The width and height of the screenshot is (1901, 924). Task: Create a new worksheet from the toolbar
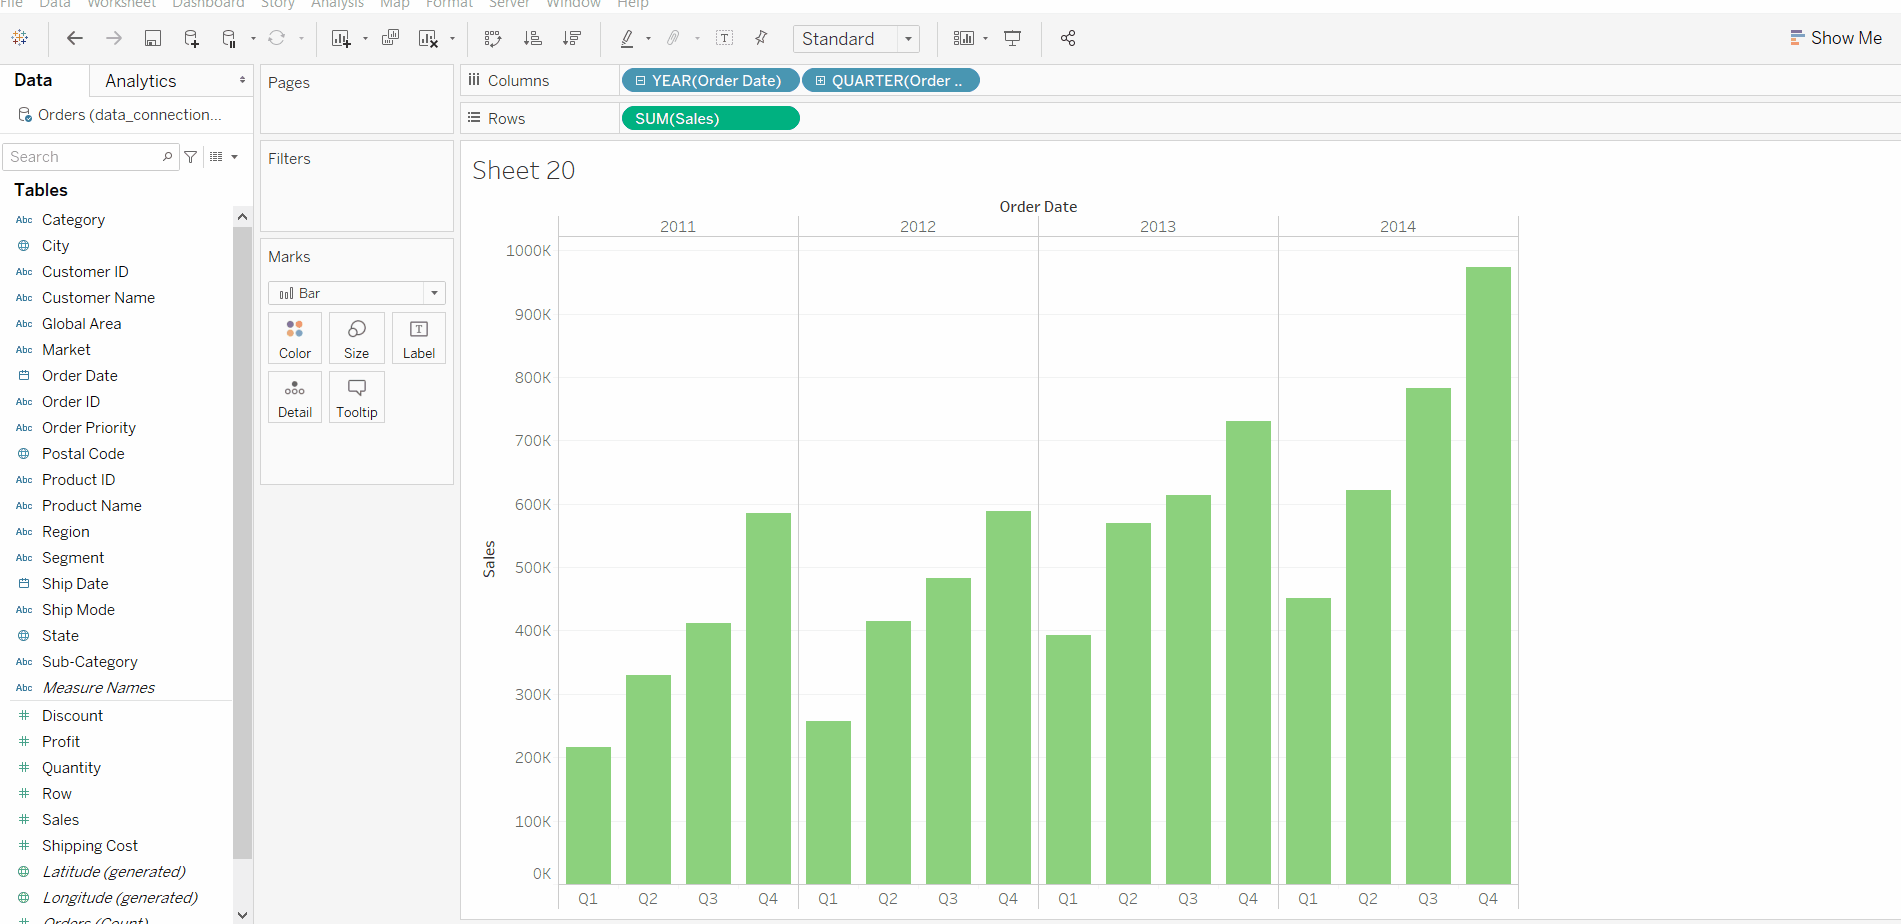[x=341, y=38]
